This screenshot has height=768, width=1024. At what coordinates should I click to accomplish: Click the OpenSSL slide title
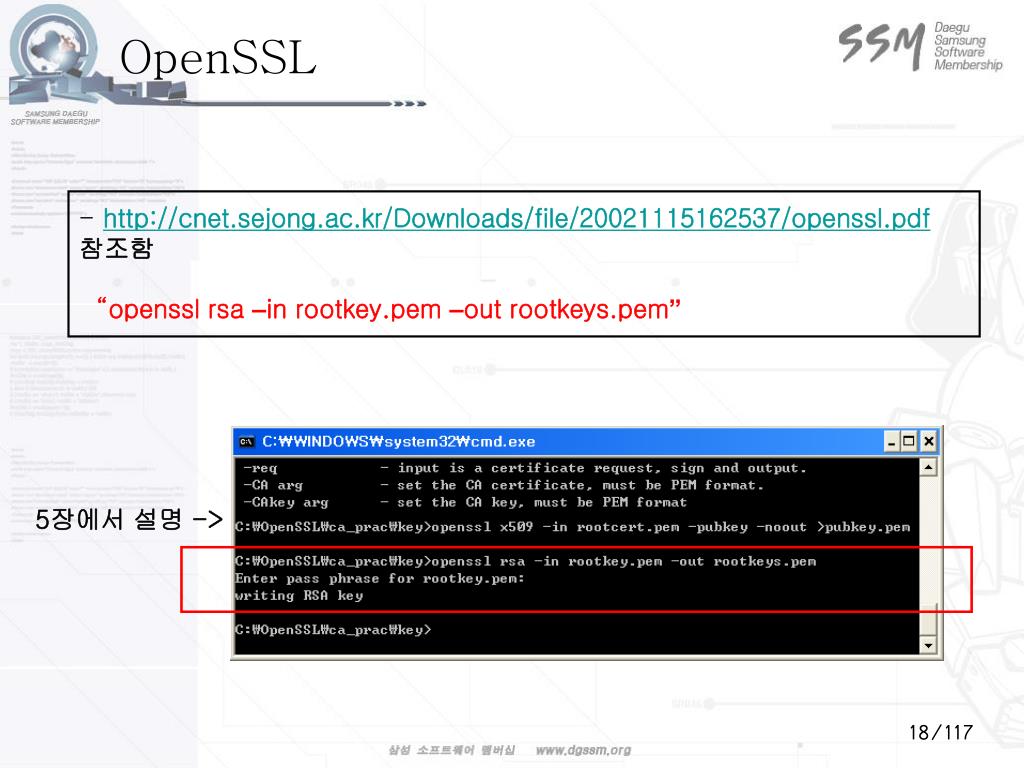point(218,57)
